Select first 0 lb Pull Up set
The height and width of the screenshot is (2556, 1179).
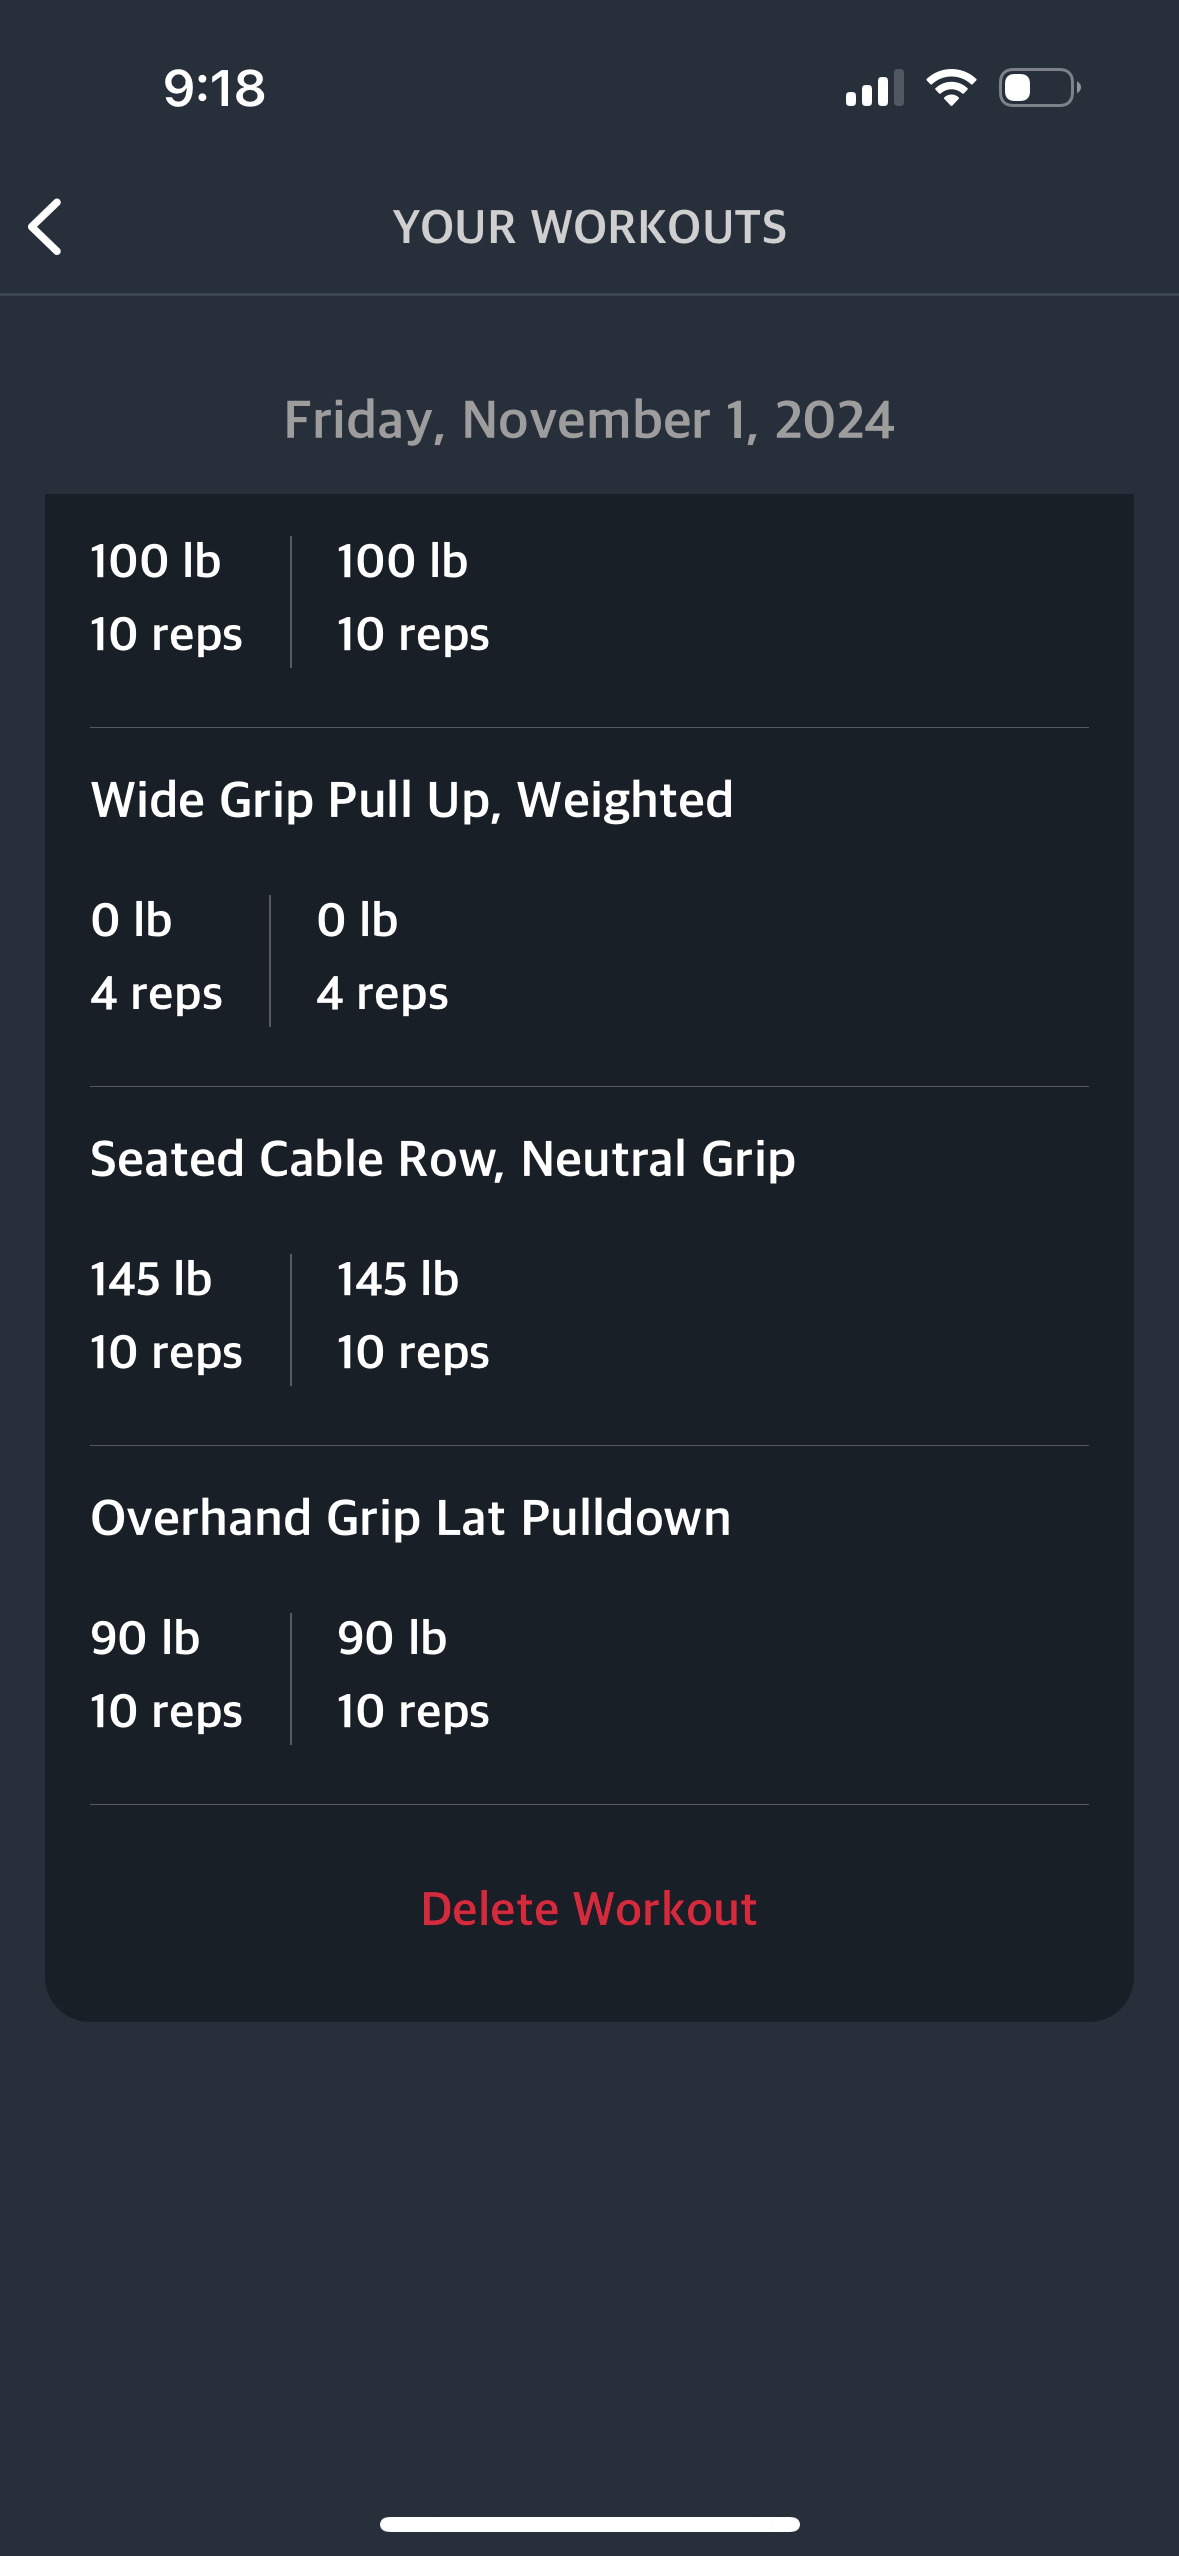pos(156,957)
